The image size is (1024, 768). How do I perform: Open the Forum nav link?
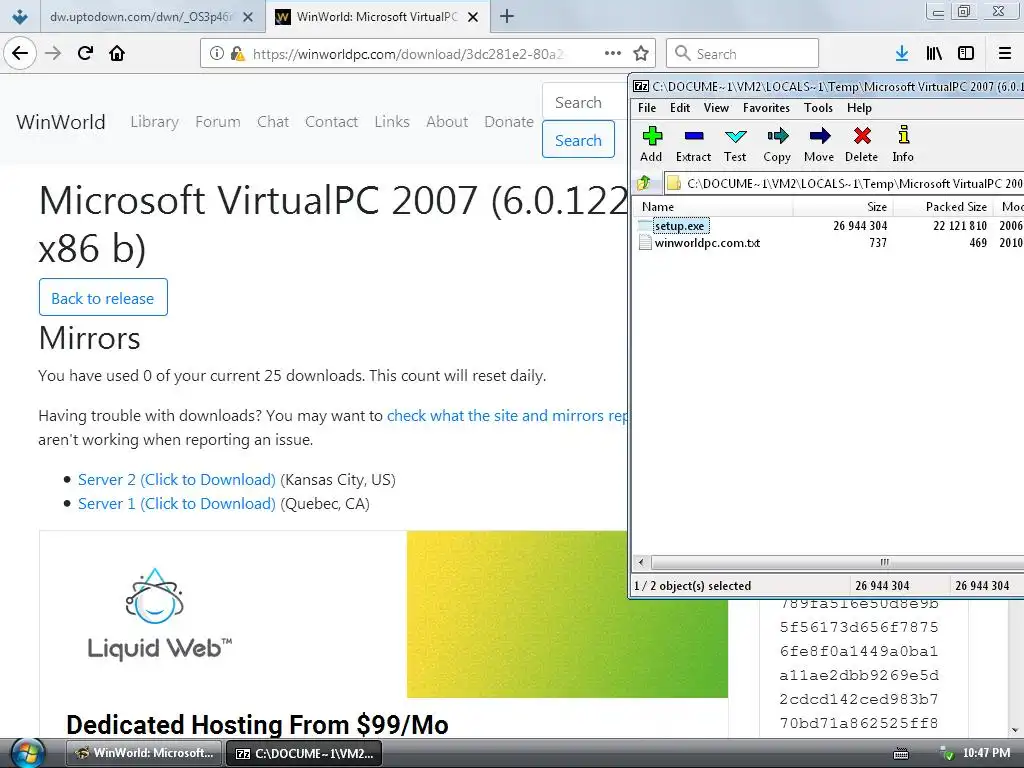(217, 121)
